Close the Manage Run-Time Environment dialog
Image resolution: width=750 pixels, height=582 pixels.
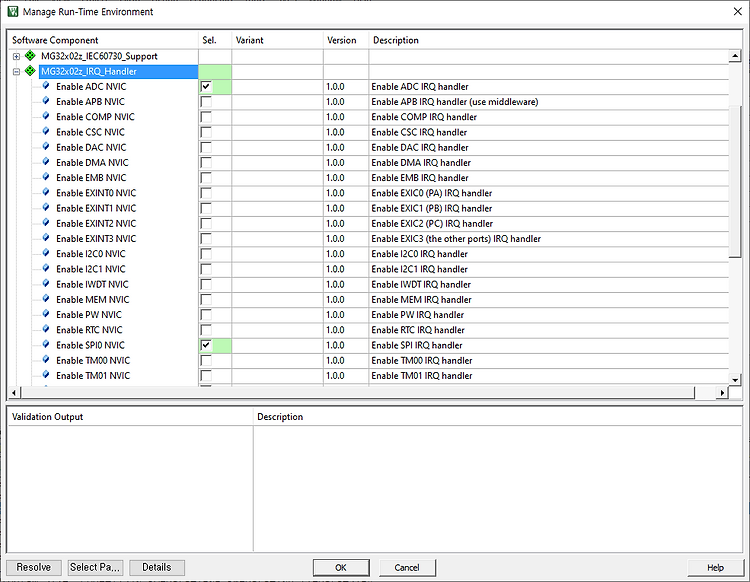coord(738,11)
